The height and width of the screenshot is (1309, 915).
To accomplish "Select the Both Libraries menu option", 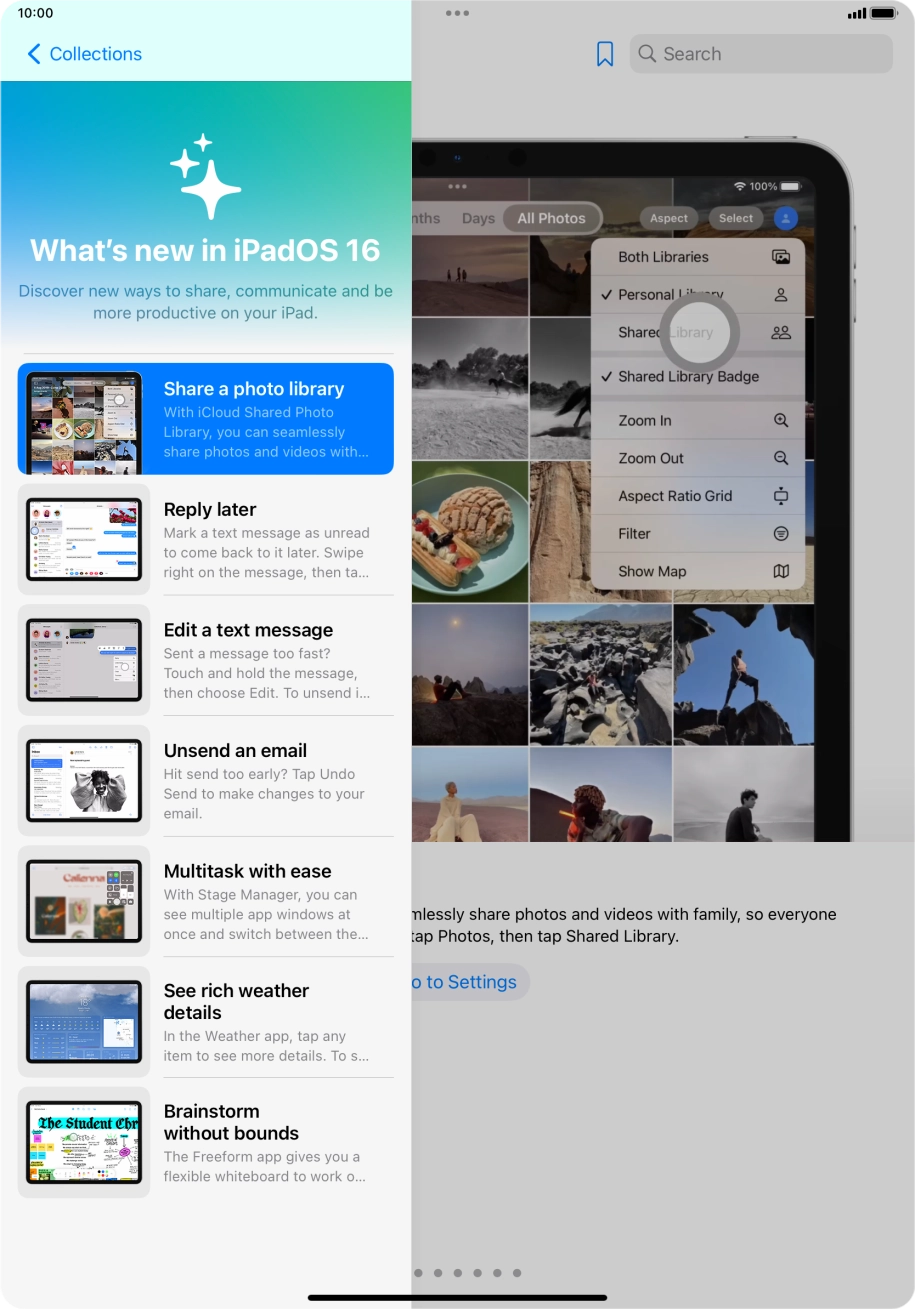I will 664,257.
